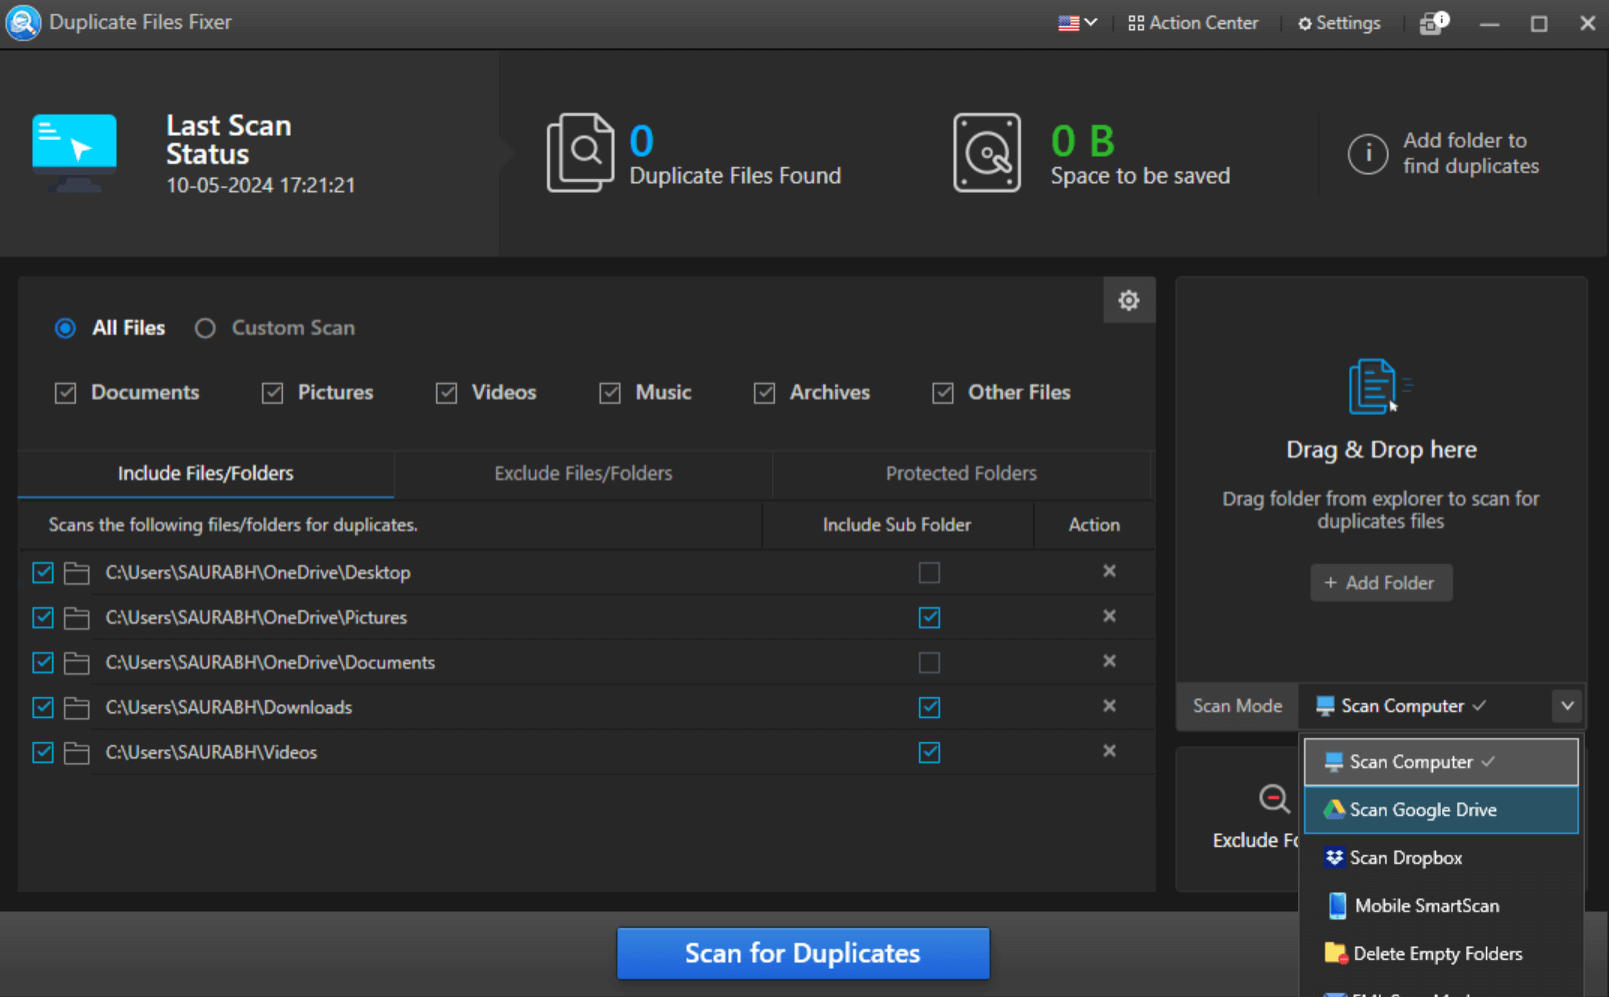Disable sub folder for OneDrive\Pictures
This screenshot has width=1609, height=997.
pyautogui.click(x=929, y=617)
